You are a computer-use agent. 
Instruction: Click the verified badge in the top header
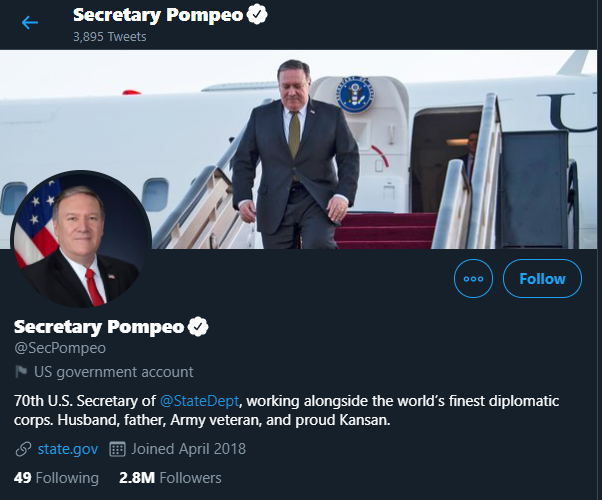[257, 16]
